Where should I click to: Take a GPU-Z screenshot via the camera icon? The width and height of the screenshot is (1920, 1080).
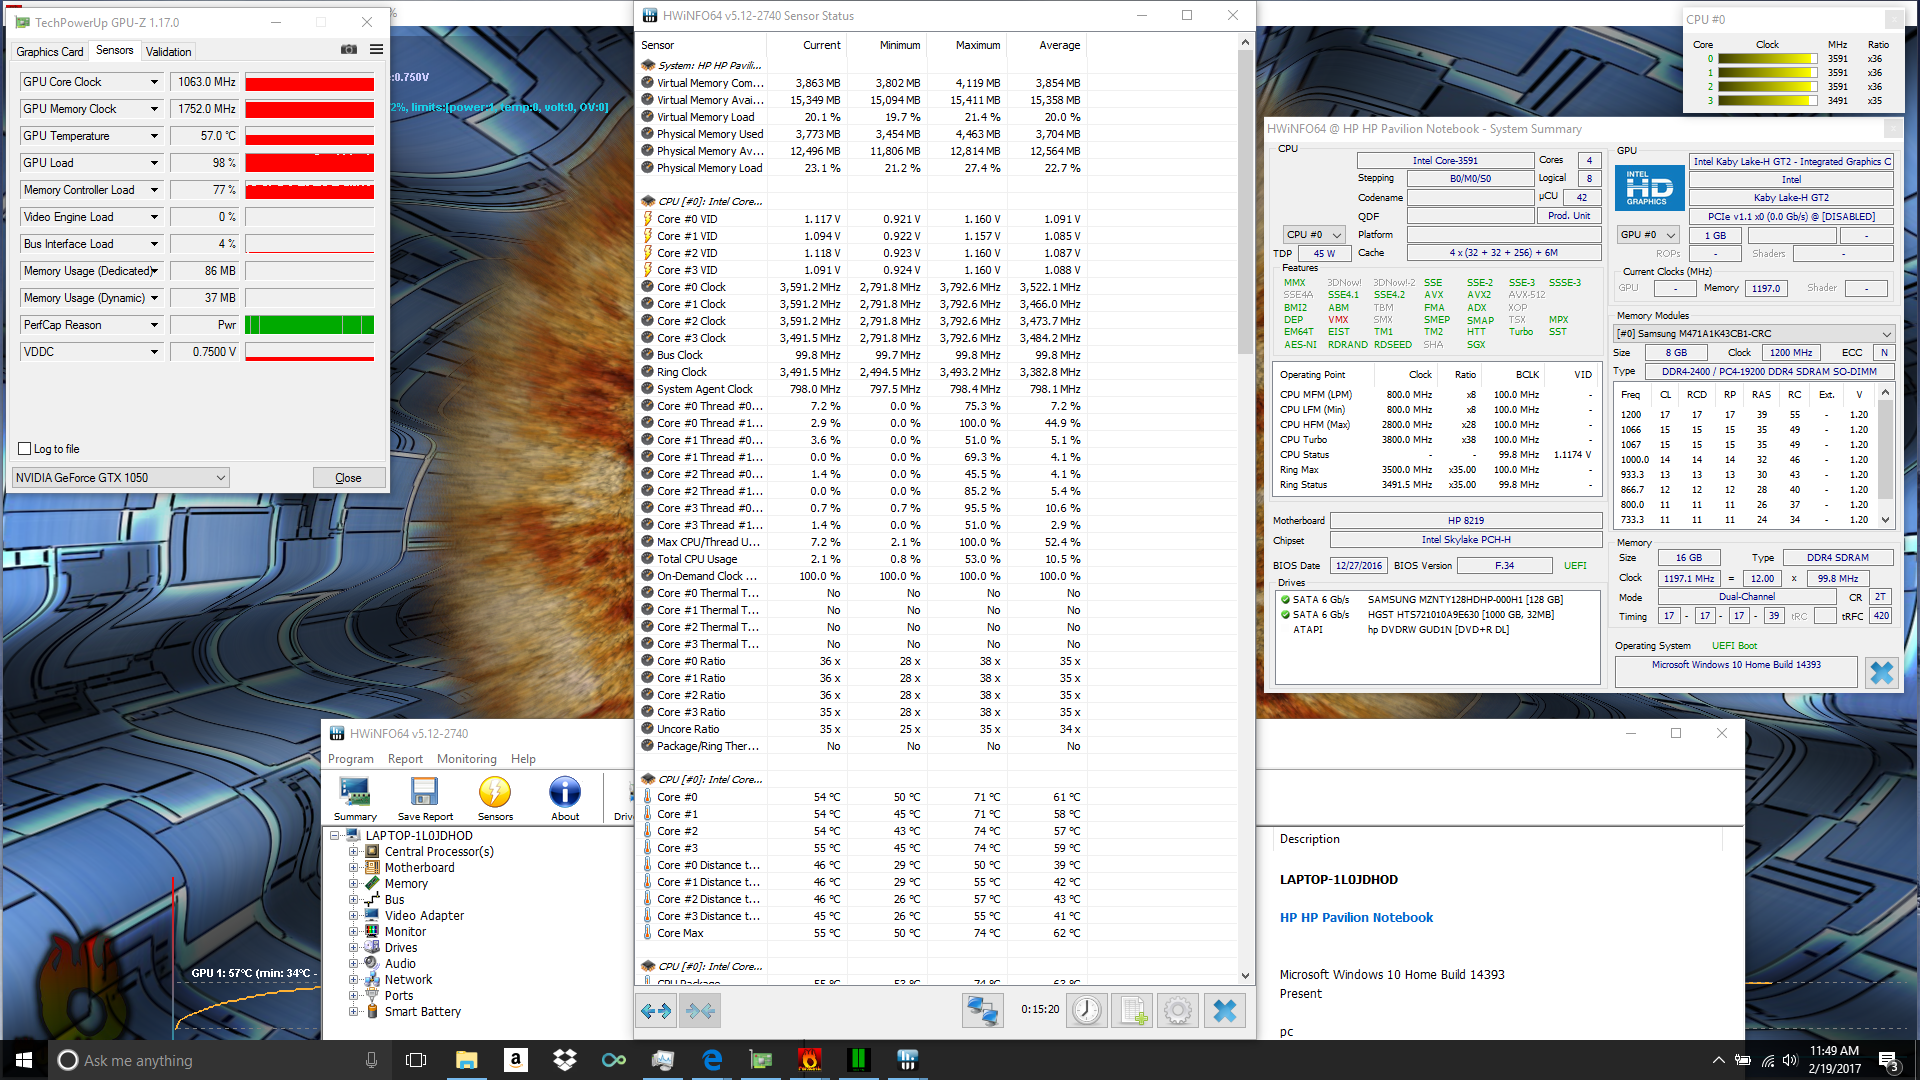point(349,50)
